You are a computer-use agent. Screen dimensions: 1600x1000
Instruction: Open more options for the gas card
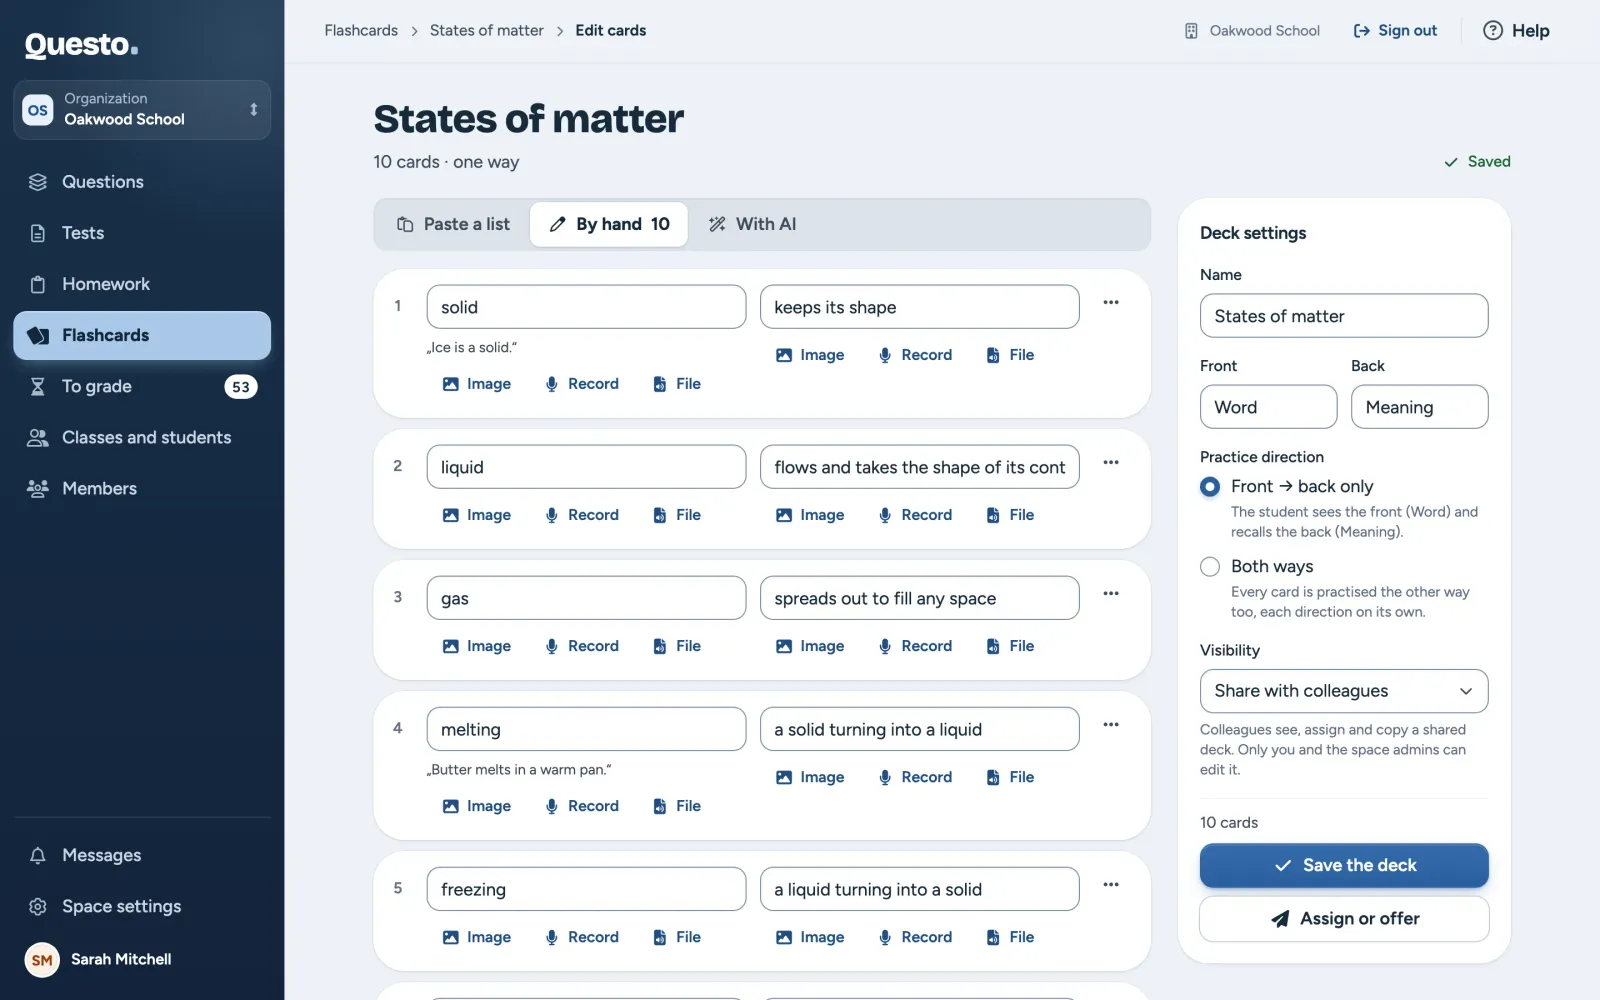coord(1111,593)
